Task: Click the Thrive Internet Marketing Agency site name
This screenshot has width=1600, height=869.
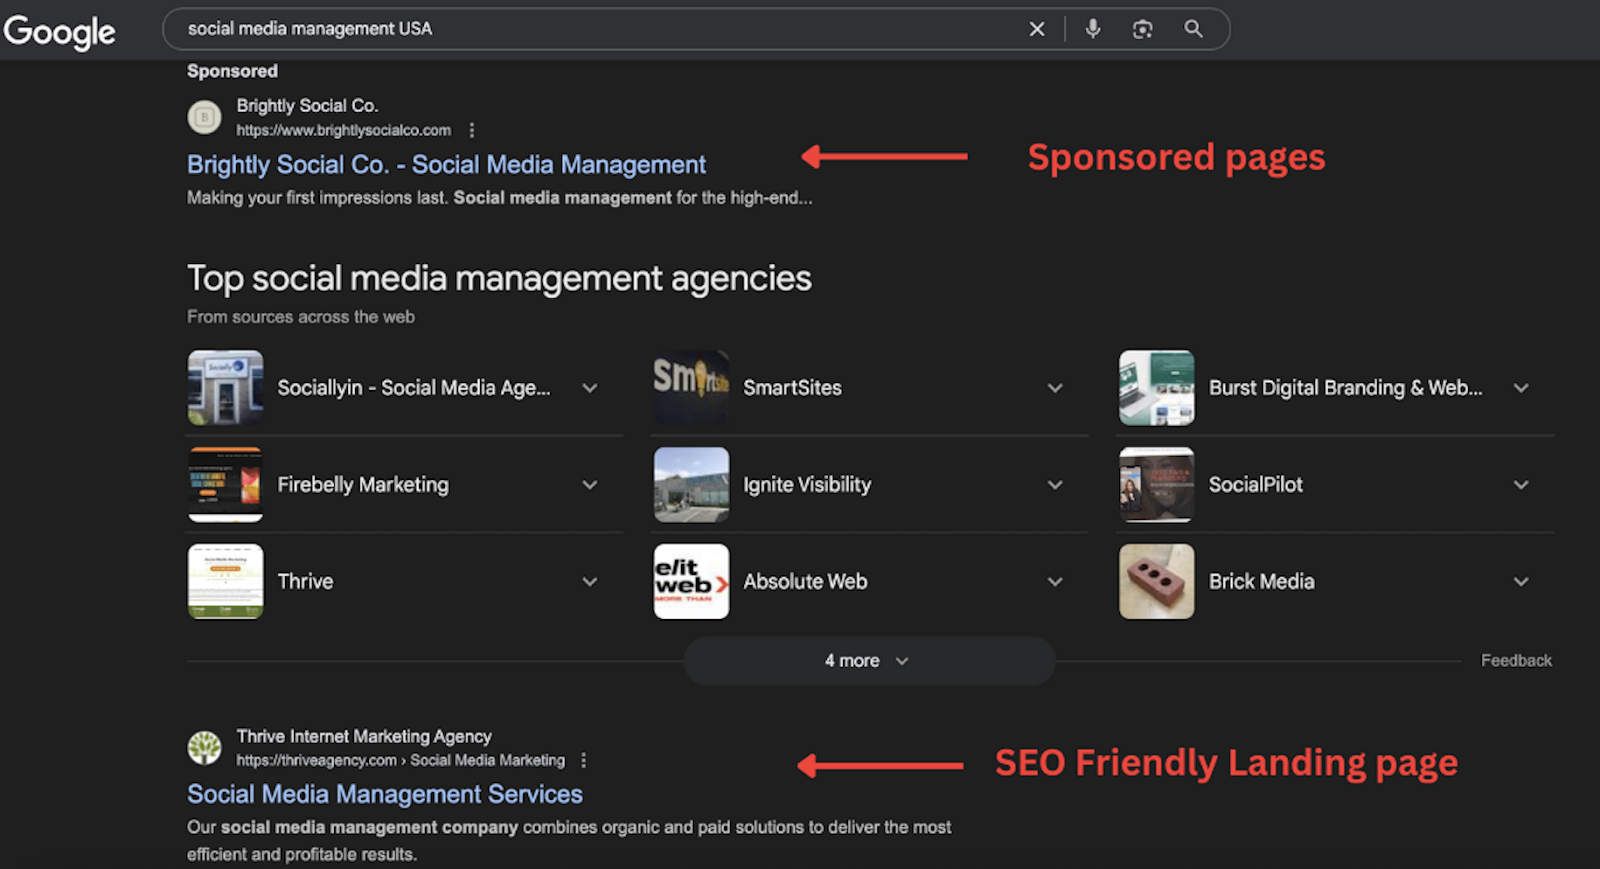Action: 364,736
